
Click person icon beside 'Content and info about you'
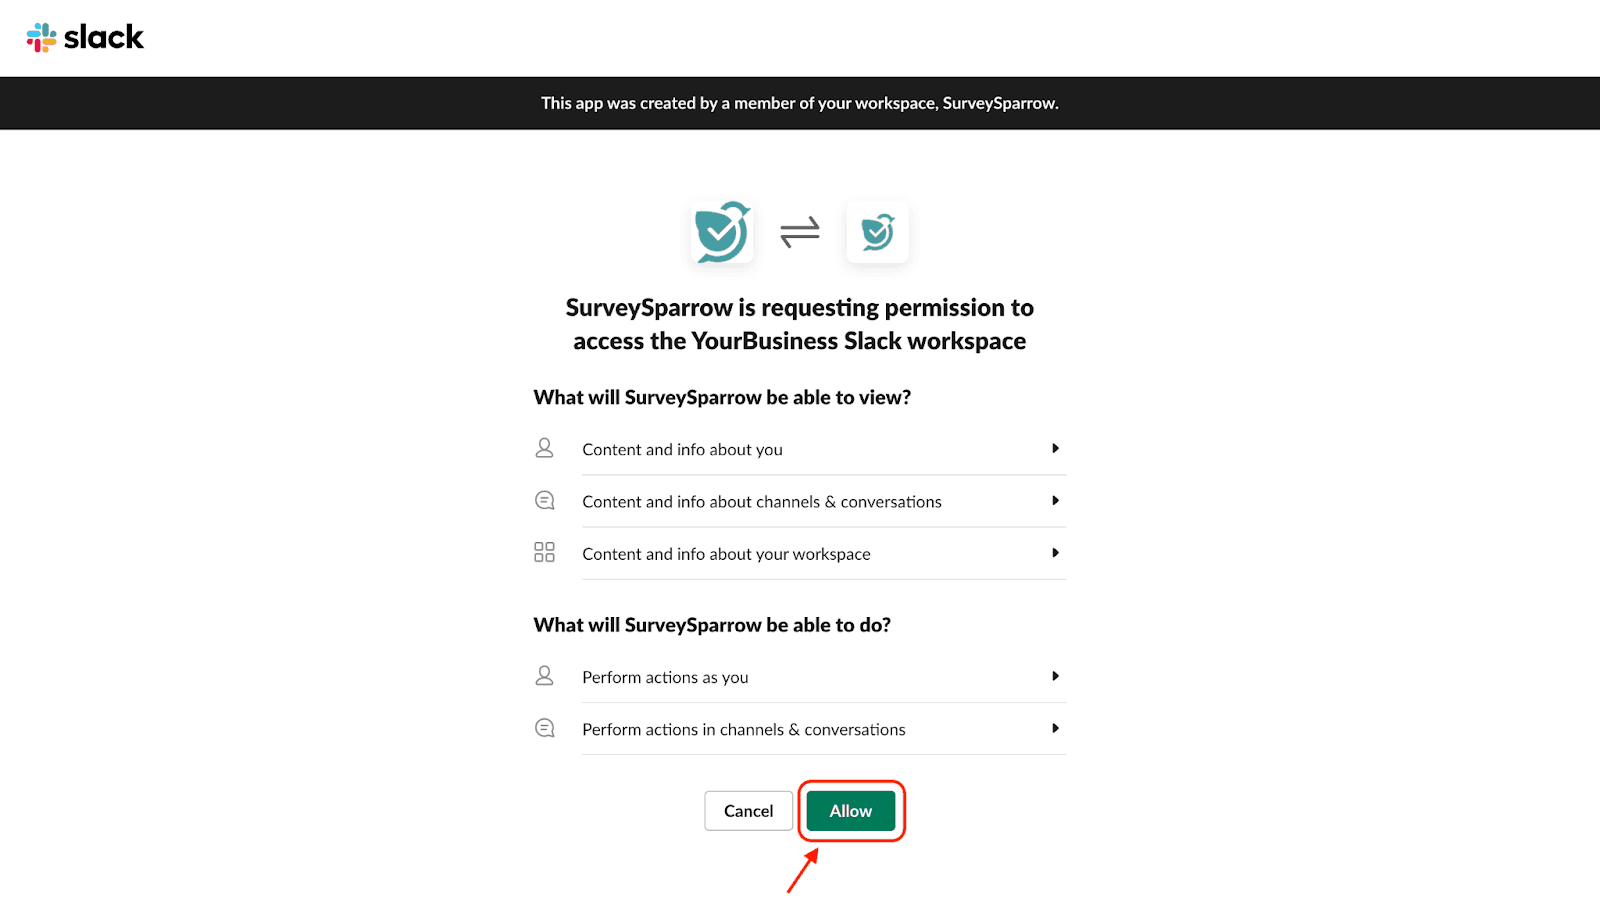click(544, 448)
